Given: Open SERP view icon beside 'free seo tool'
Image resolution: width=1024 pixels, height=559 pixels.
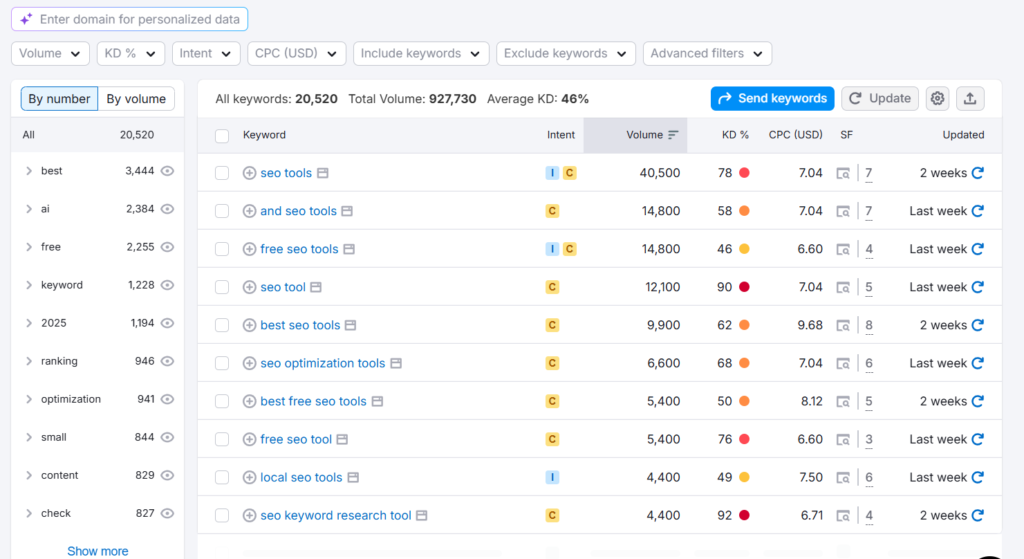Looking at the screenshot, I should tap(342, 439).
